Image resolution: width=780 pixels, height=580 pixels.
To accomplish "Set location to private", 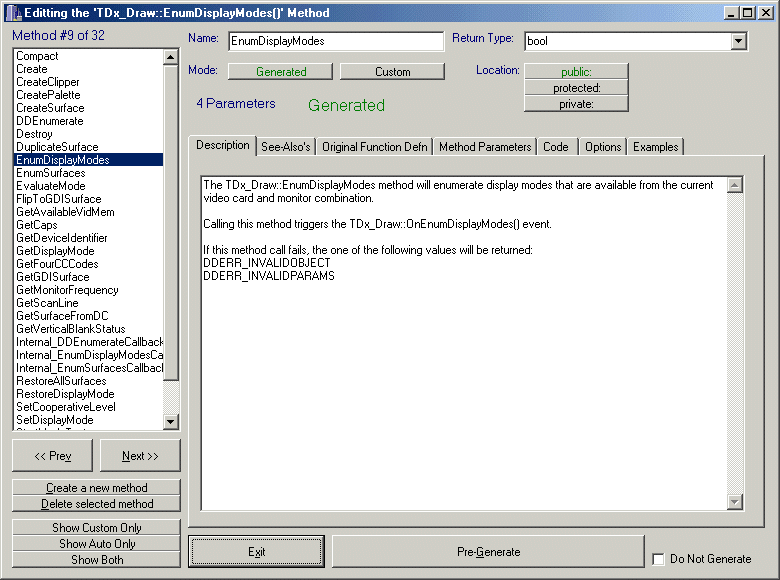I will tap(576, 104).
